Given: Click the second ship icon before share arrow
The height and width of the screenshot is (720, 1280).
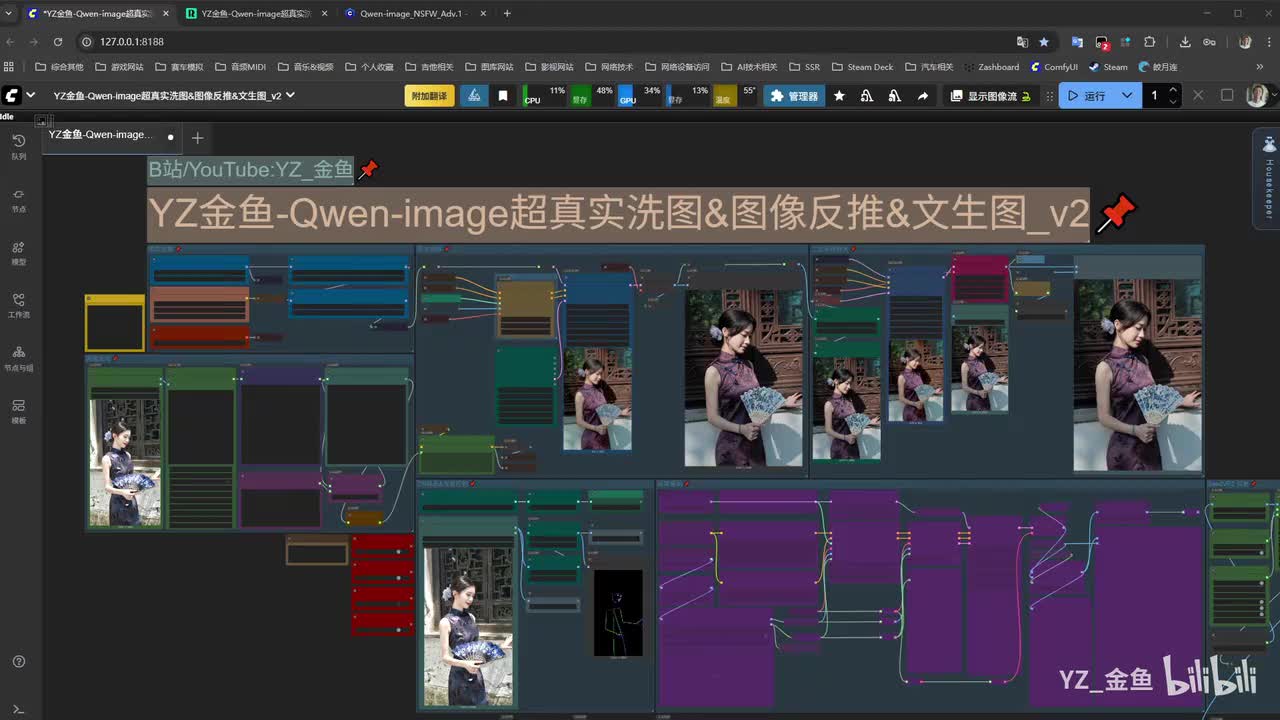Looking at the screenshot, I should (x=894, y=96).
